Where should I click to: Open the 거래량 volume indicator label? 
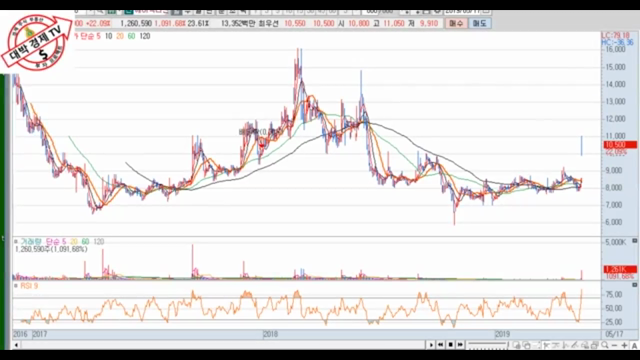31,242
